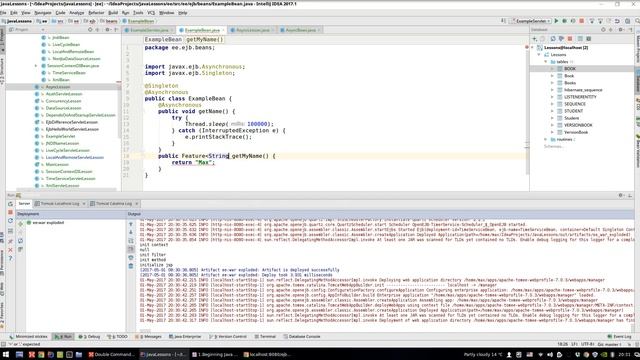Open the Database Console tool window
The image size is (640, 360).
tap(301, 337)
